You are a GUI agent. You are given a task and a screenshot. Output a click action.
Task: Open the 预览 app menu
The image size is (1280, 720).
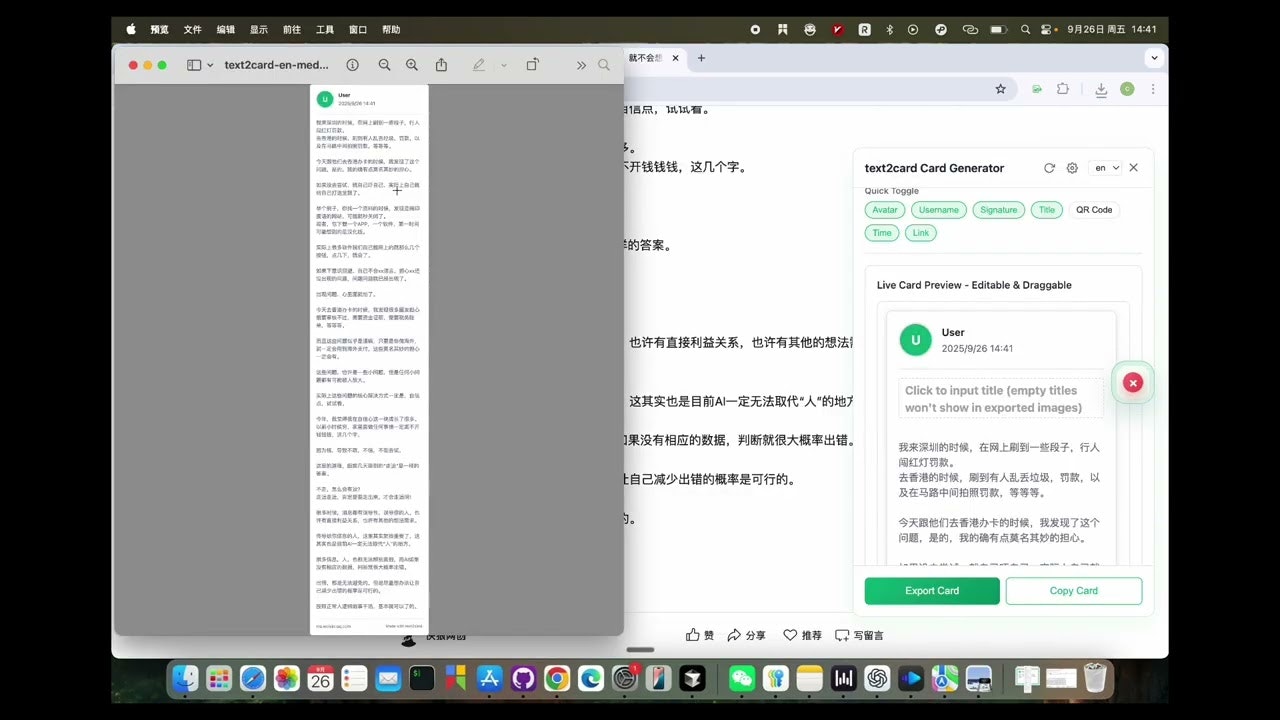(x=160, y=30)
